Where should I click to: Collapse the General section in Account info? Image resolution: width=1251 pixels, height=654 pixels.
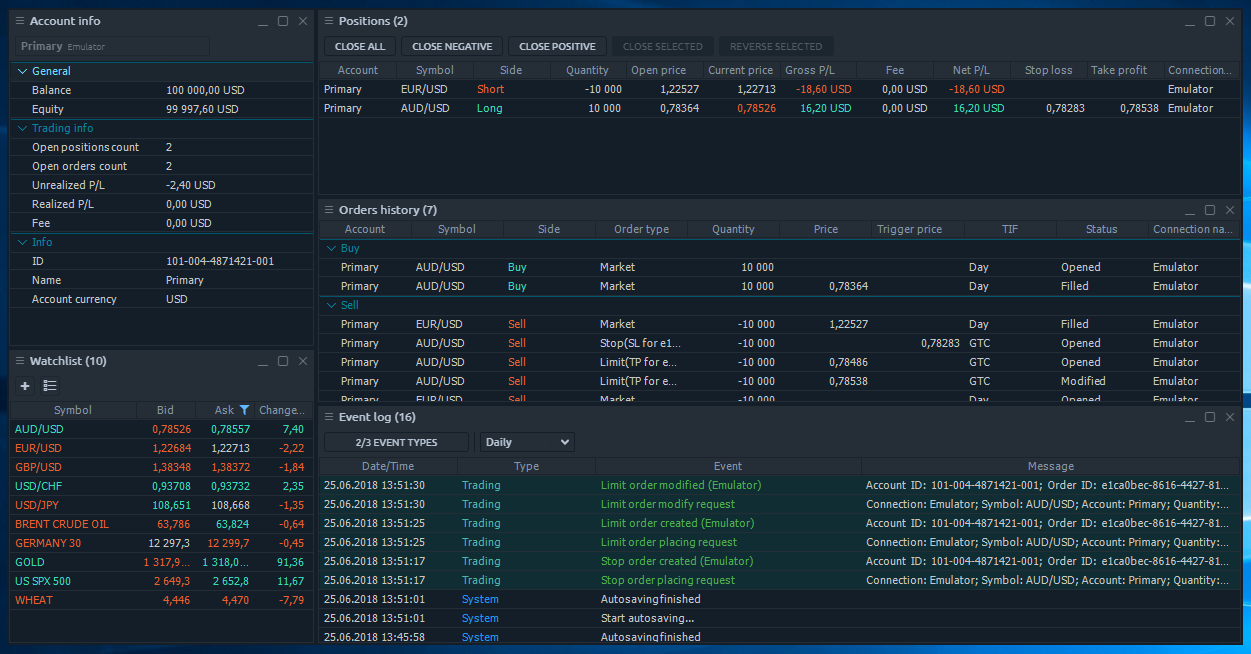tap(23, 72)
